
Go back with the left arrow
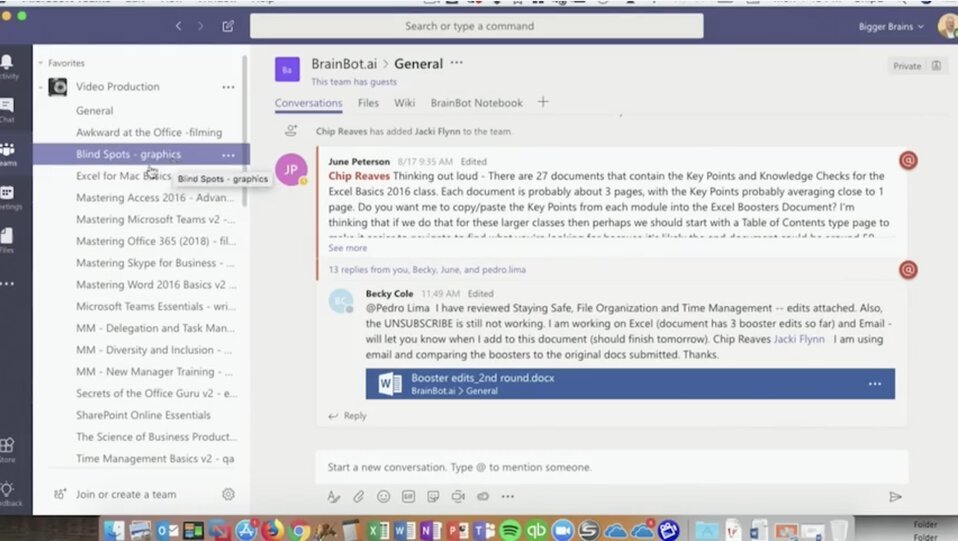point(178,26)
